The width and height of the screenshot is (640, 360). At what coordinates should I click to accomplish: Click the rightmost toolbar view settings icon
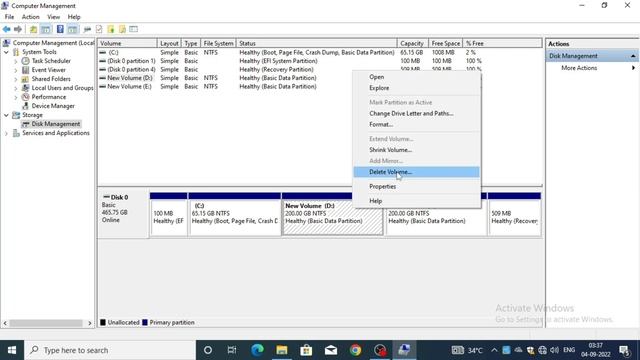133,29
